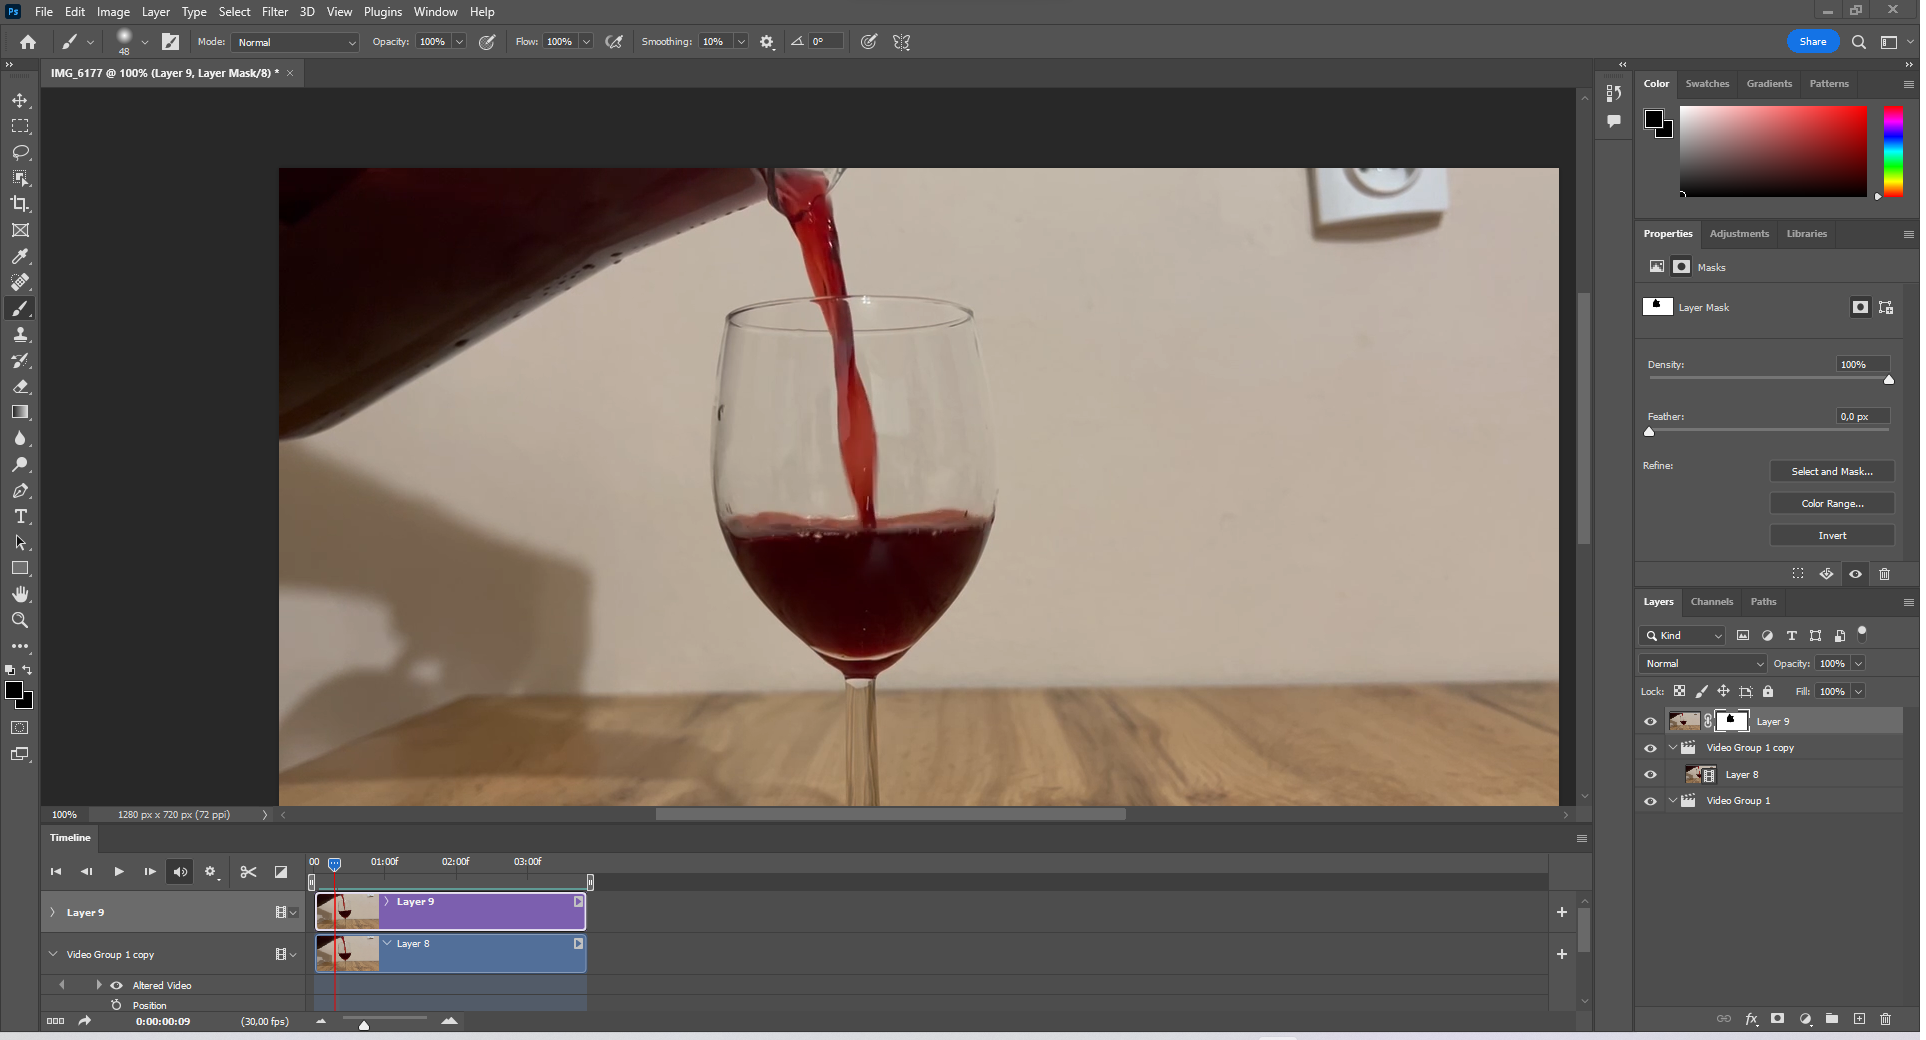Toggle visibility of Video Group 1

1651,801
